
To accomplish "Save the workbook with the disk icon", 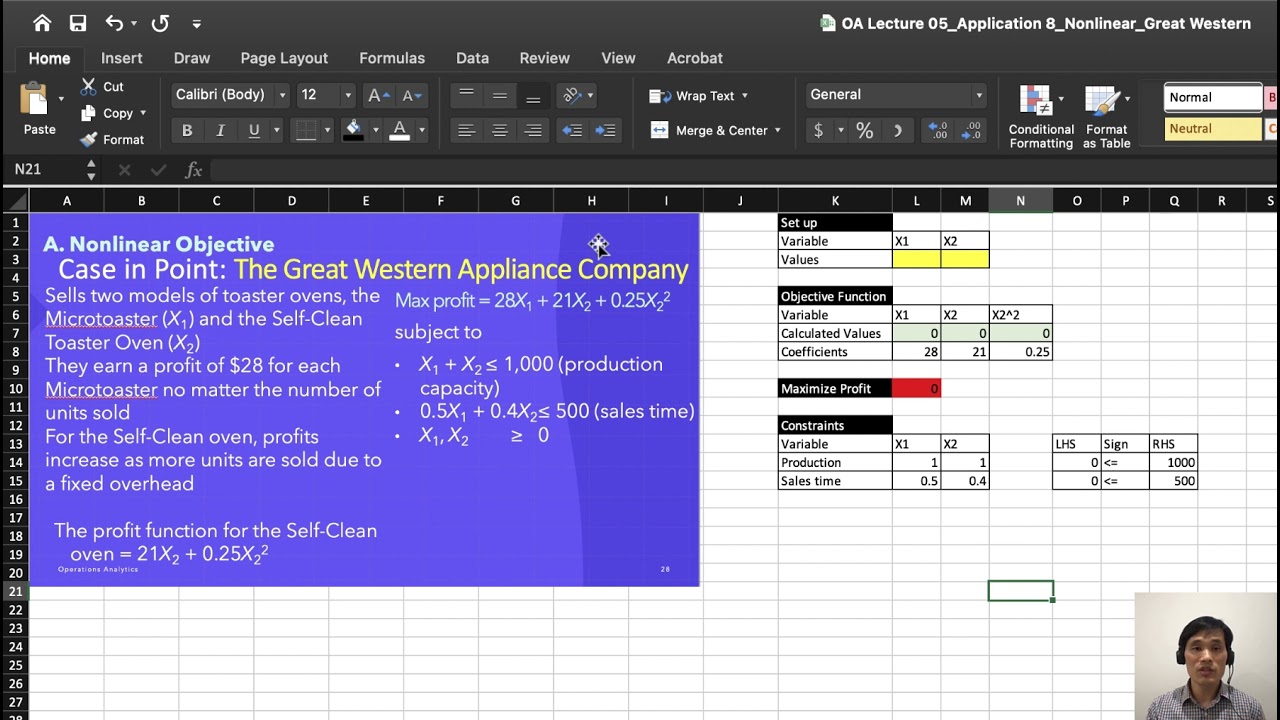I will click(x=78, y=23).
